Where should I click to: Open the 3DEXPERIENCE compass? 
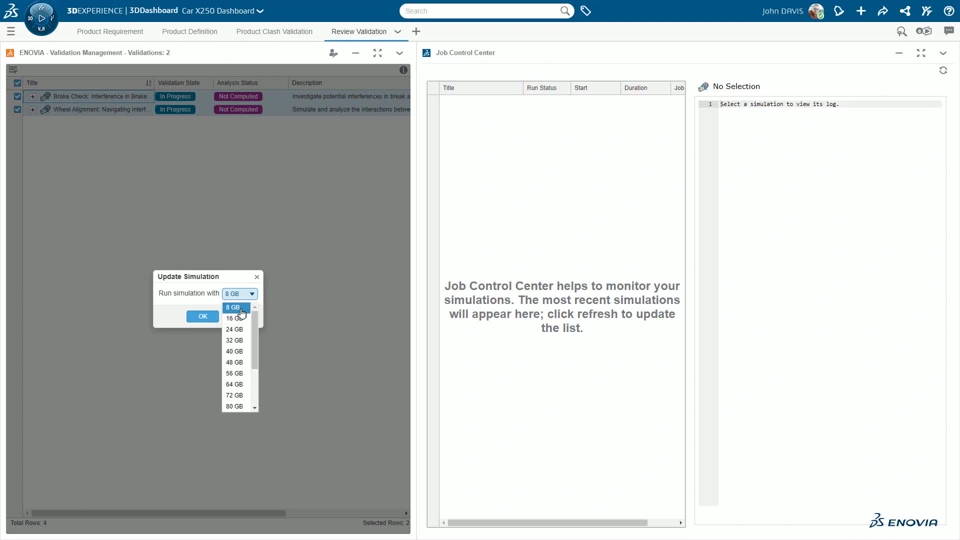pyautogui.click(x=41, y=18)
